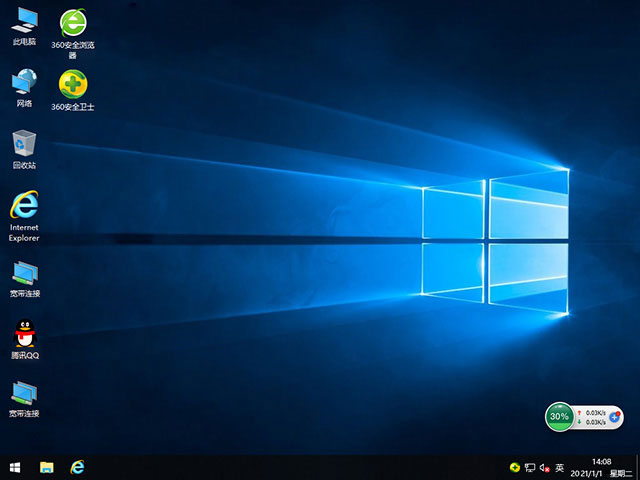Open File Explorer from the taskbar
The width and height of the screenshot is (640, 480).
tap(46, 467)
